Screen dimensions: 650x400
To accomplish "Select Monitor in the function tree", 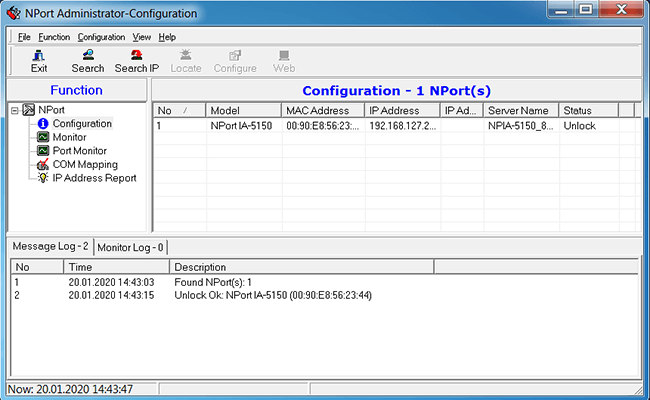I will click(69, 137).
